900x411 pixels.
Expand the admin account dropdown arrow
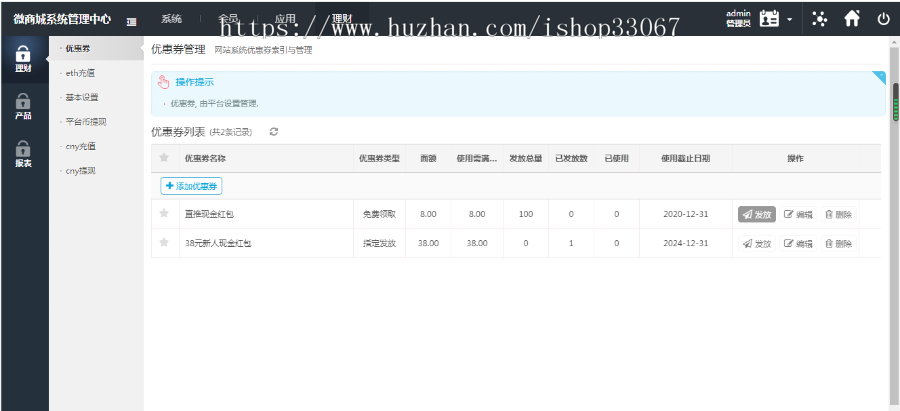790,19
